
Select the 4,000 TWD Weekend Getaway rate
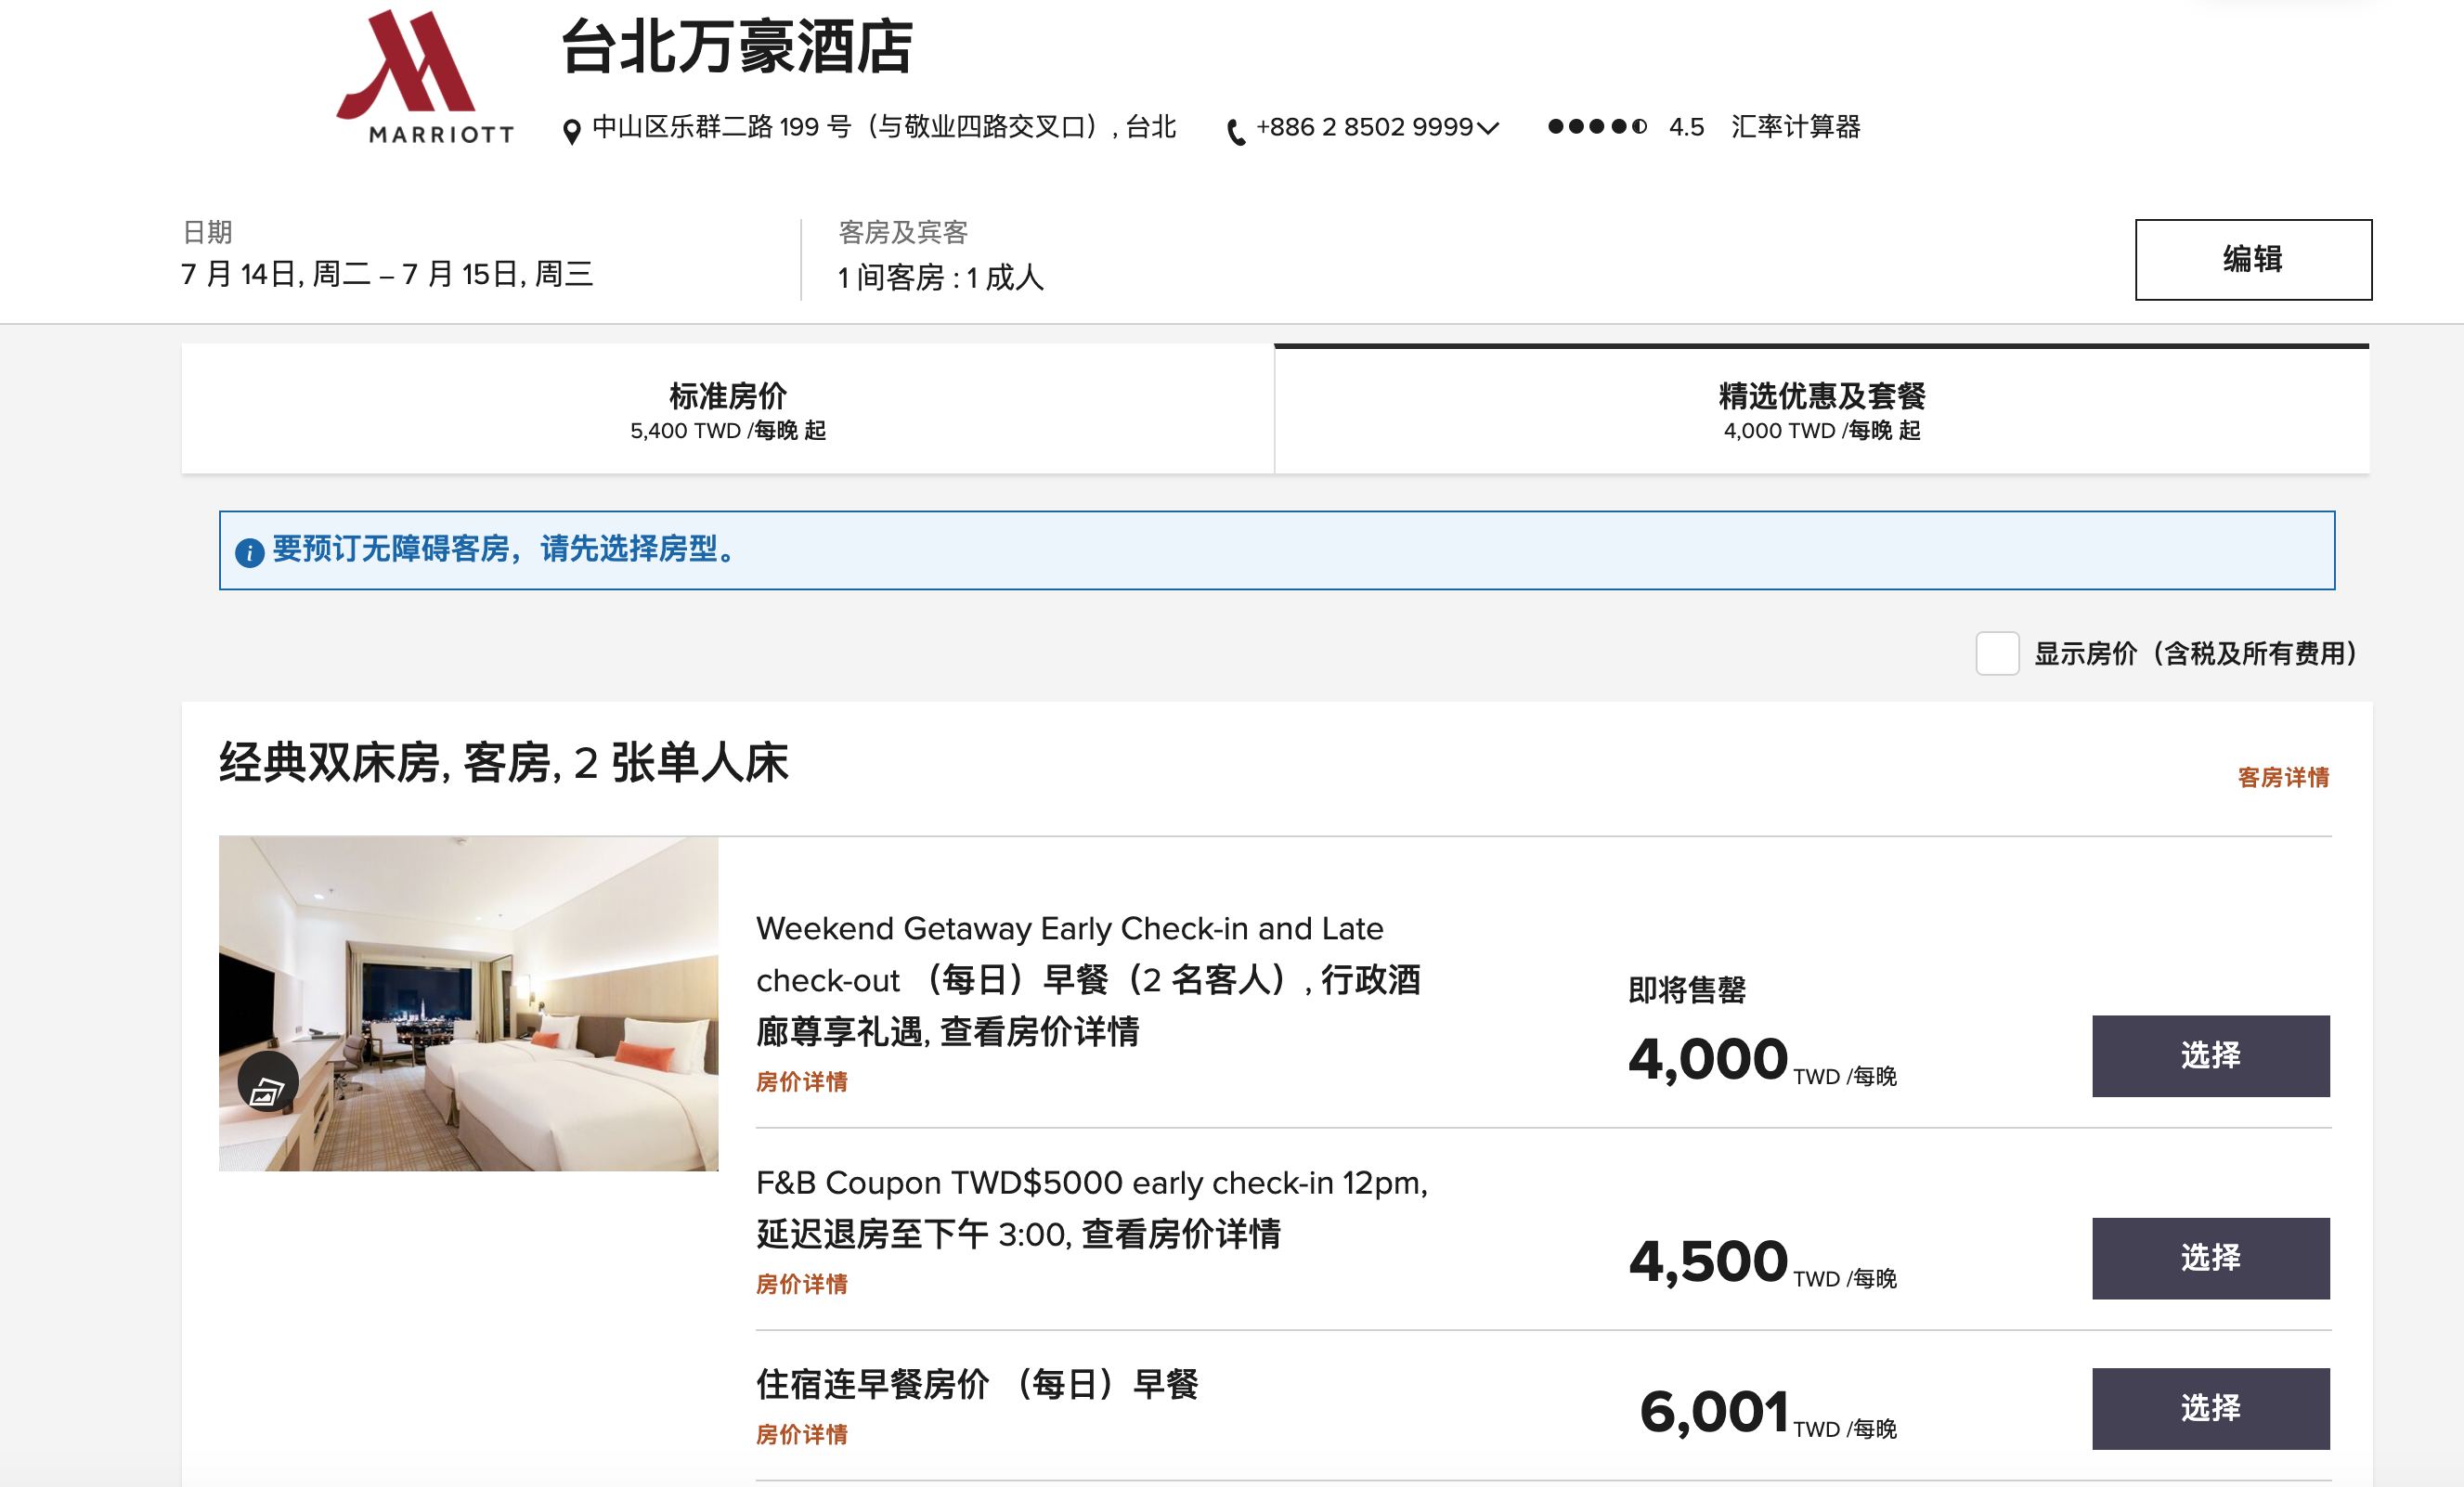coord(2210,1056)
